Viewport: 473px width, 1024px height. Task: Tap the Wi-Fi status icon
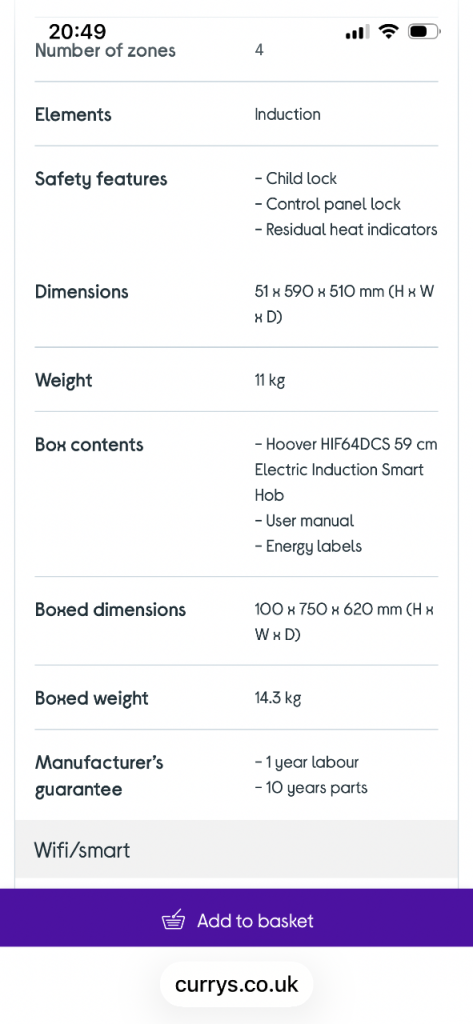click(x=389, y=31)
